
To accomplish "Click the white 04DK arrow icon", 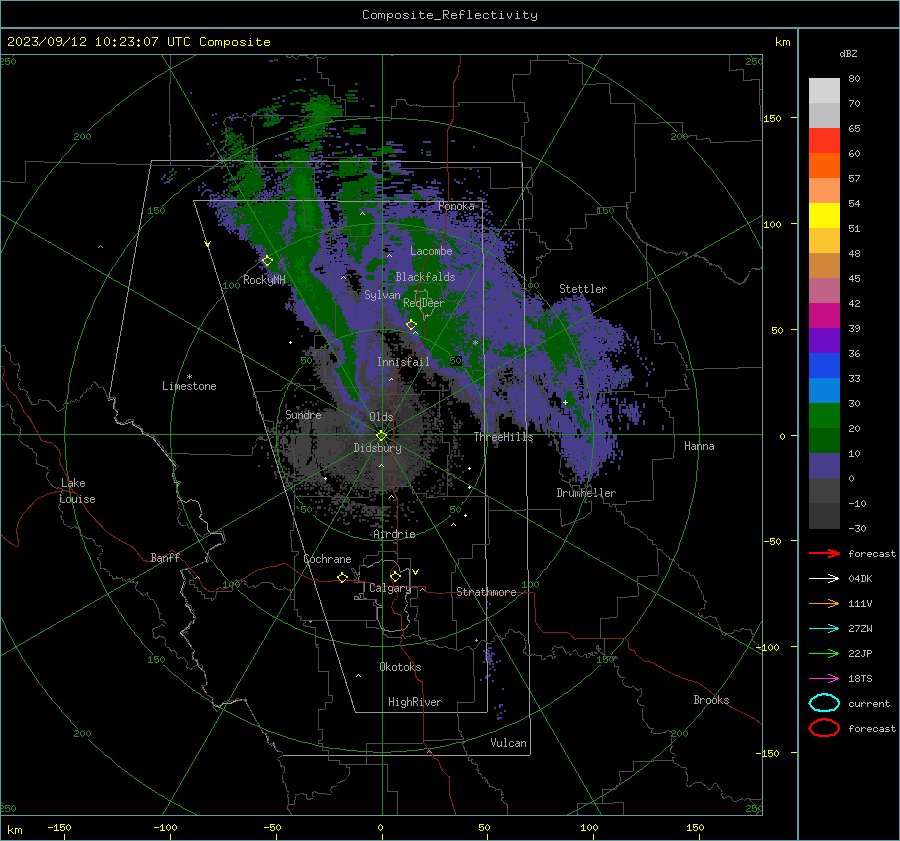I will click(x=824, y=579).
